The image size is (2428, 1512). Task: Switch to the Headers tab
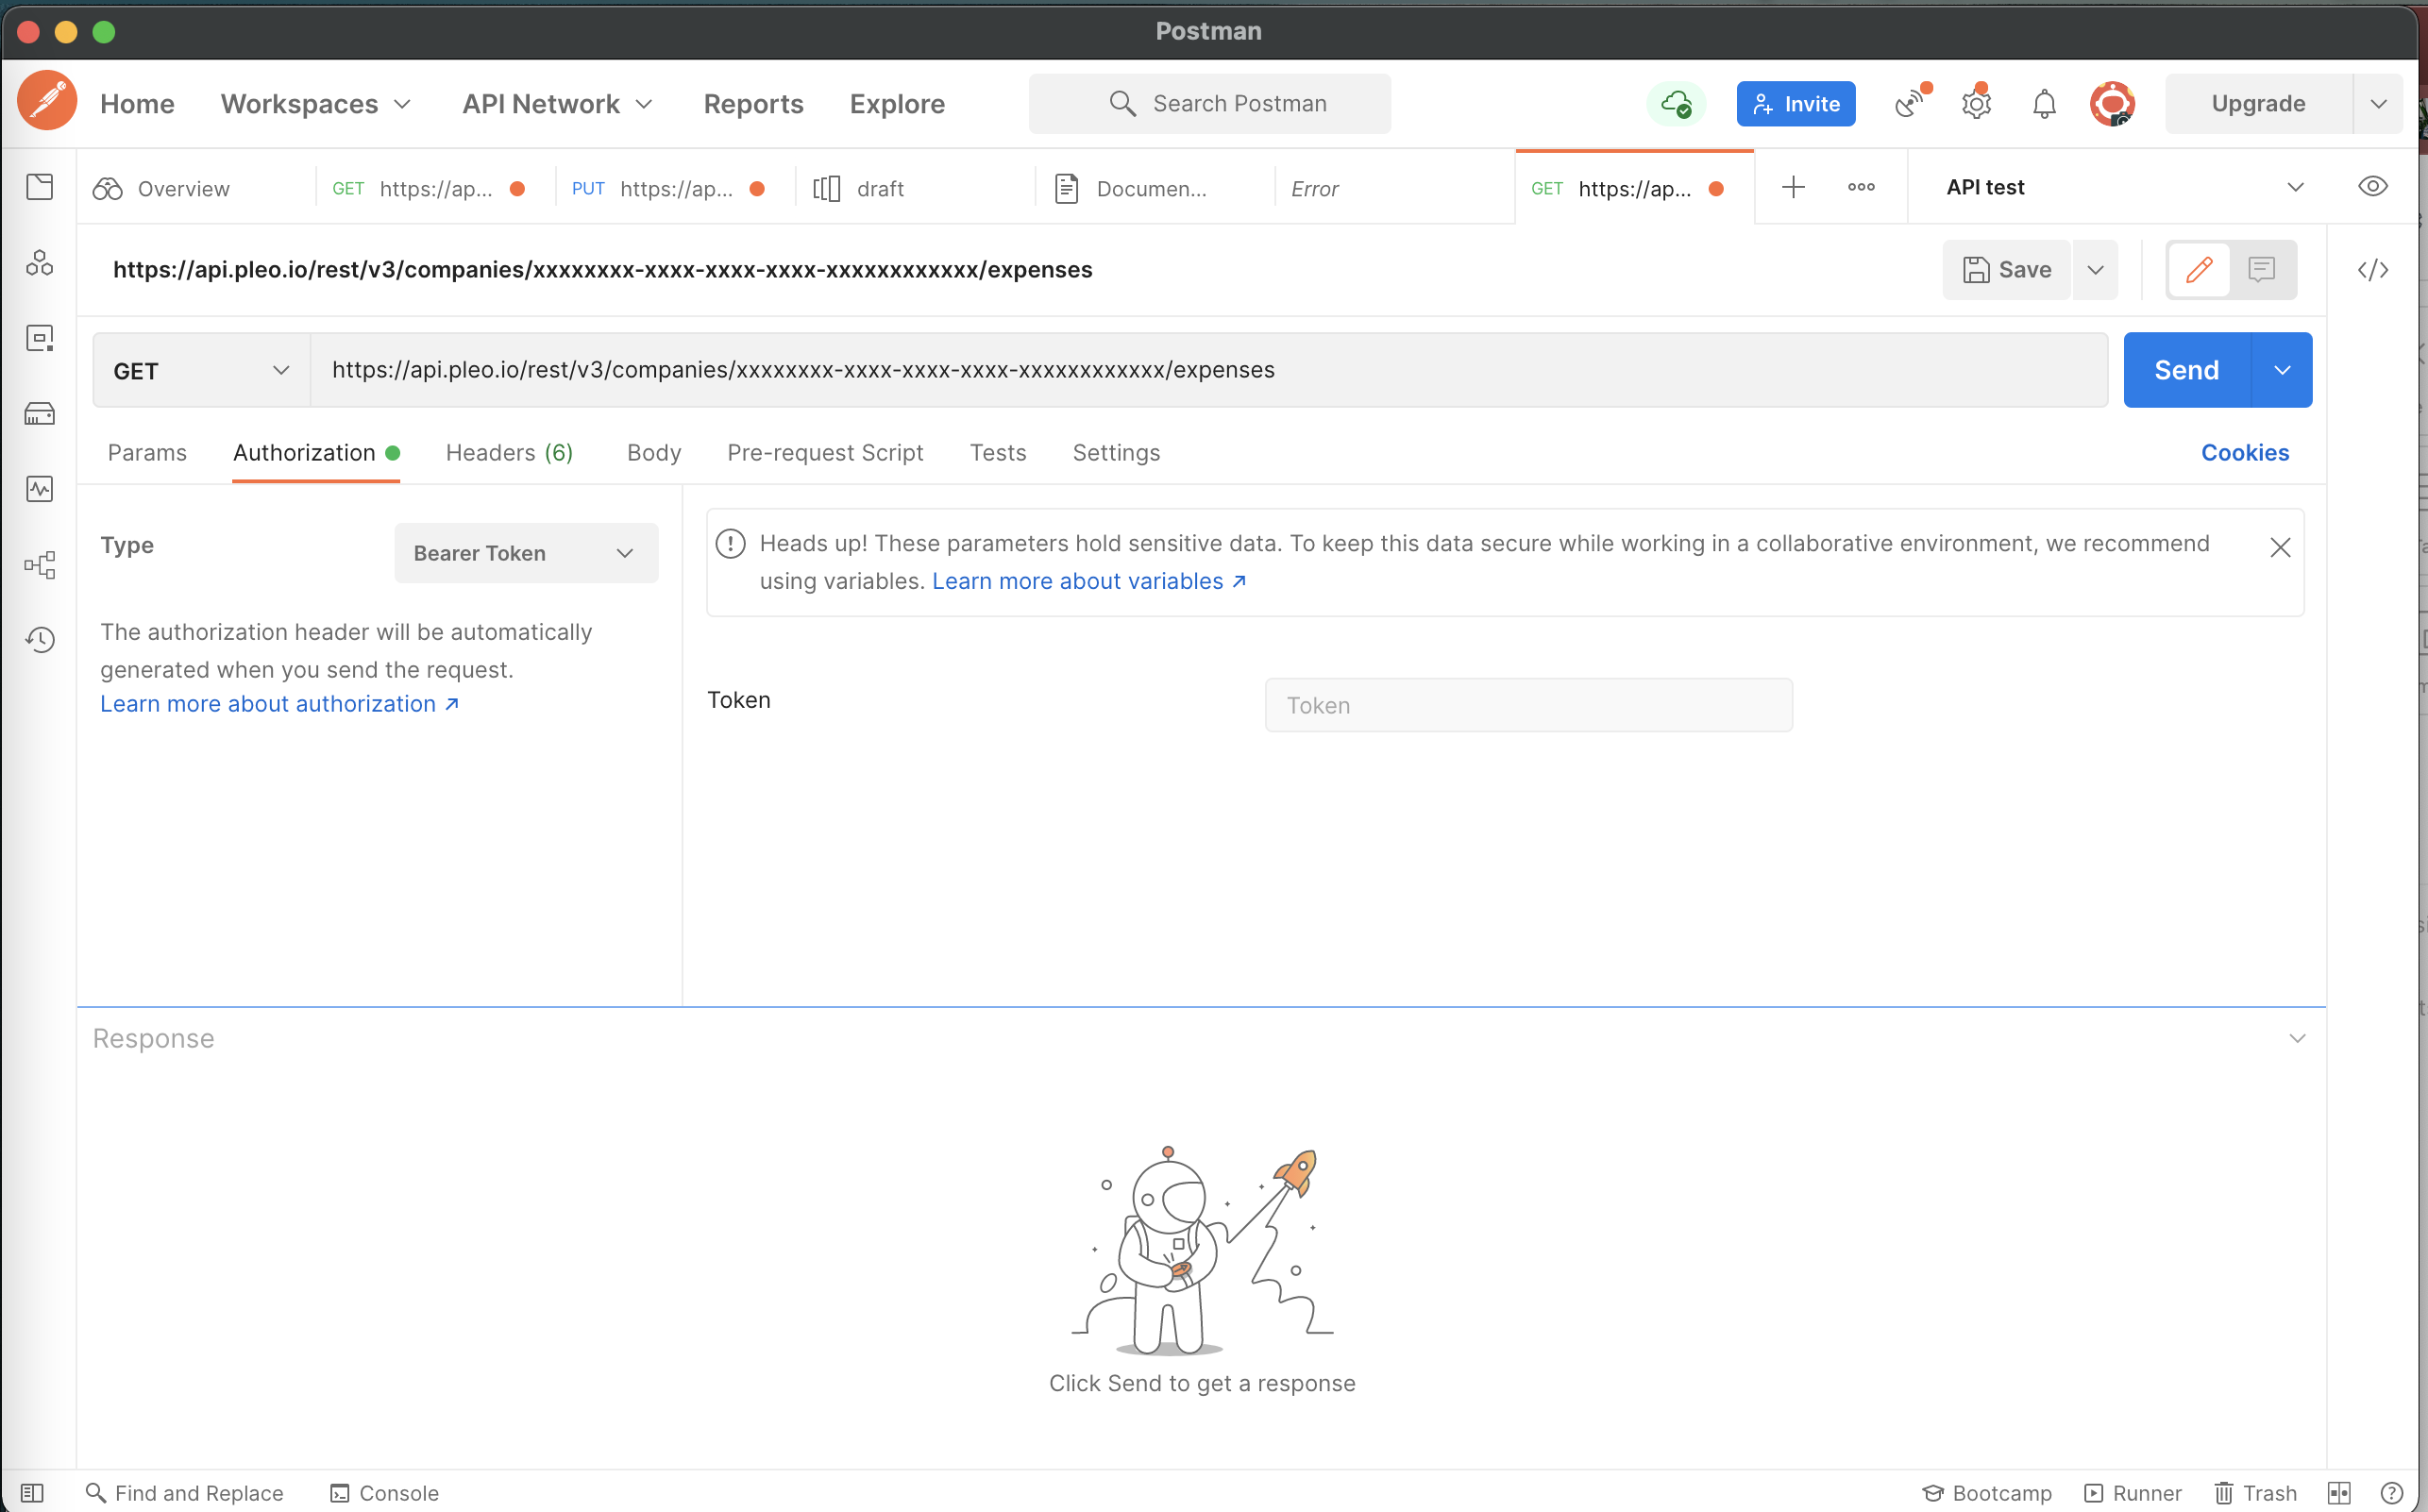(x=509, y=453)
